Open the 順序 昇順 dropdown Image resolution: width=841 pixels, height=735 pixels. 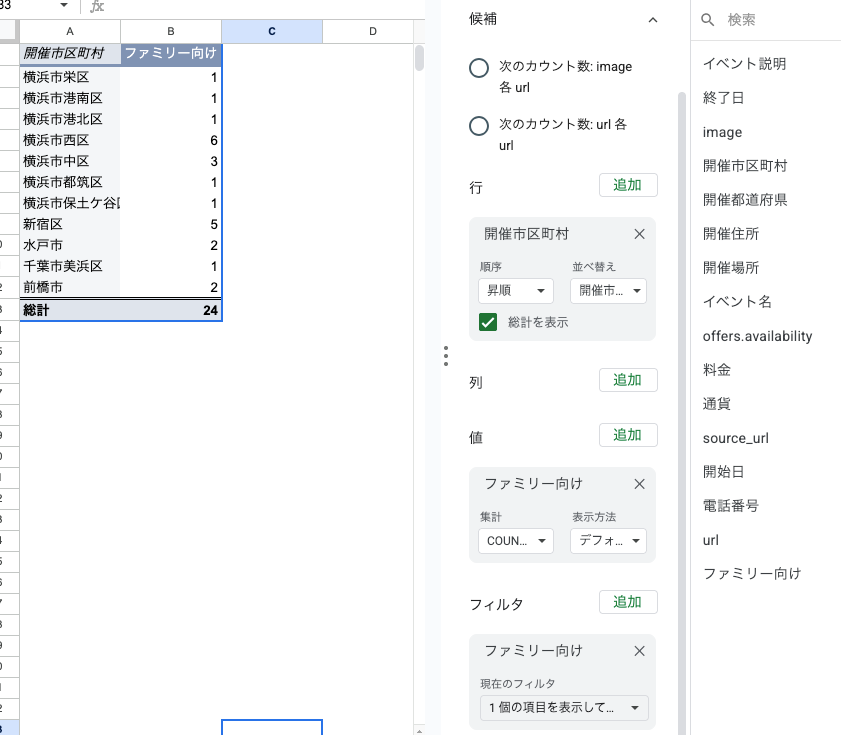pos(516,291)
